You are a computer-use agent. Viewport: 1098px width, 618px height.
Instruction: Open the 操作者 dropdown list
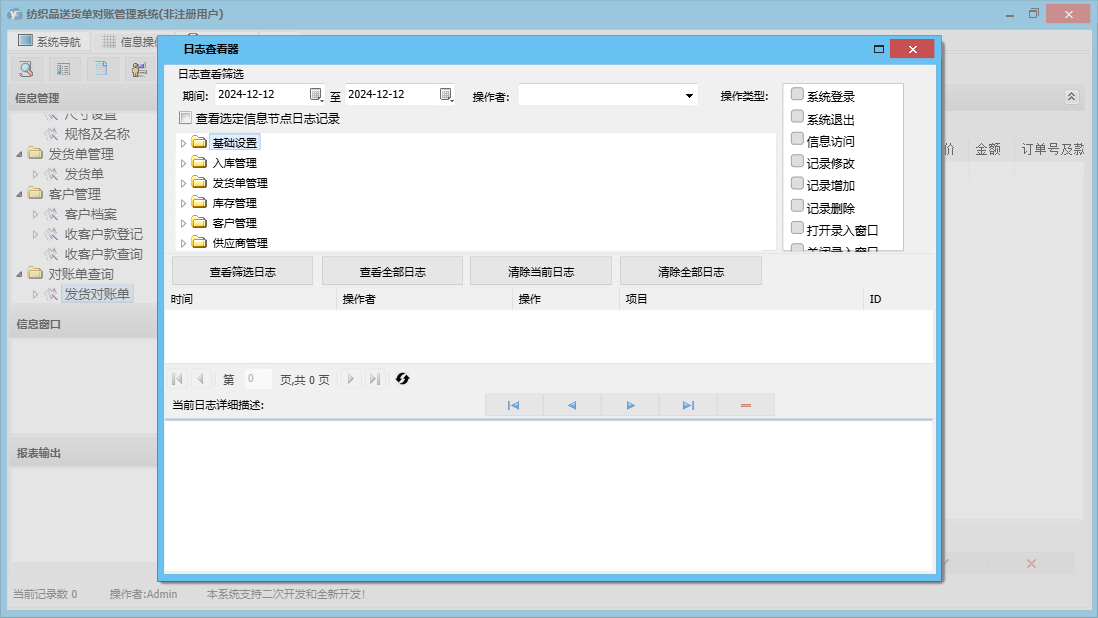689,96
